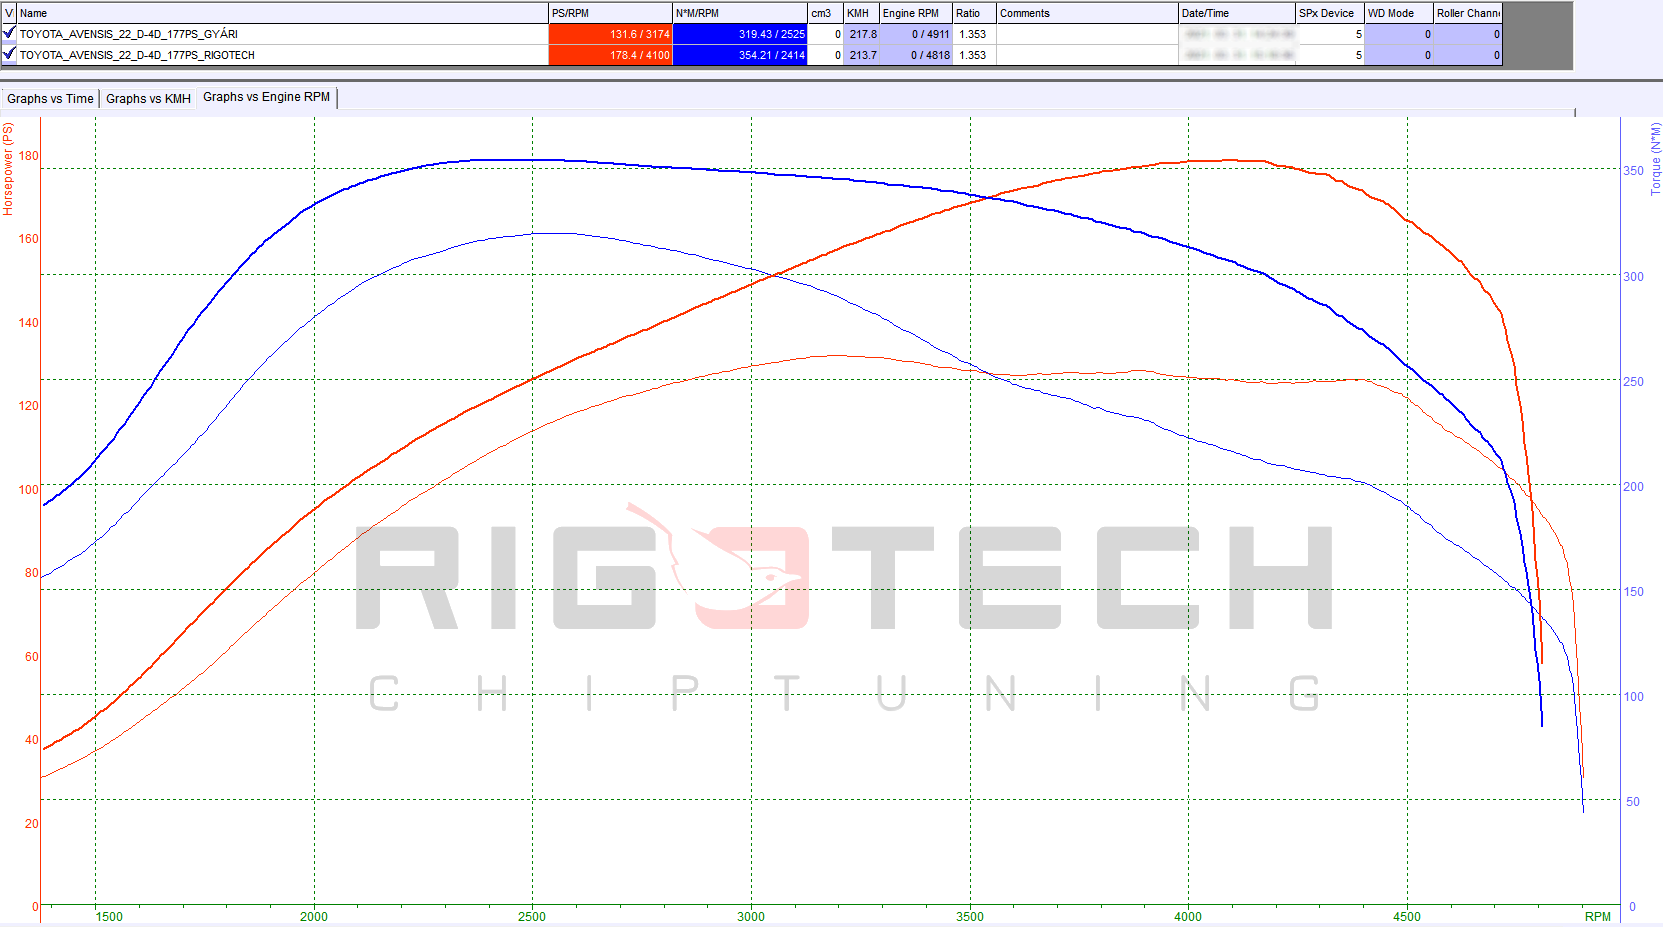The width and height of the screenshot is (1667, 927).
Task: Click Ratio value 1.353 in GYÁRI row
Action: 972,34
